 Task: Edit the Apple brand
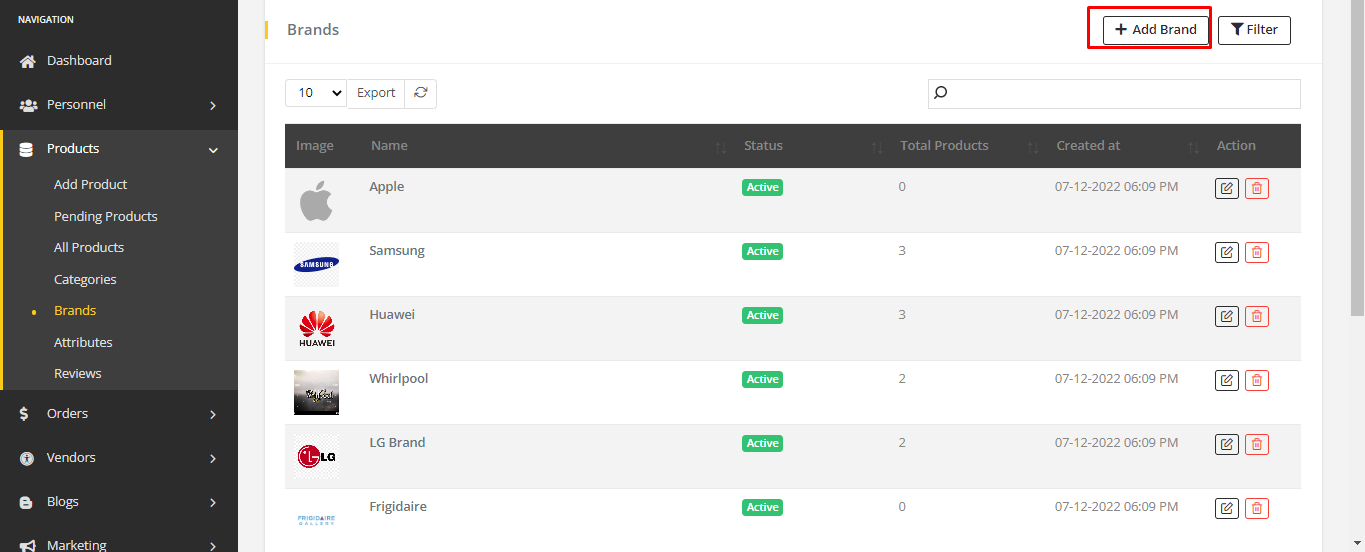coord(1227,188)
